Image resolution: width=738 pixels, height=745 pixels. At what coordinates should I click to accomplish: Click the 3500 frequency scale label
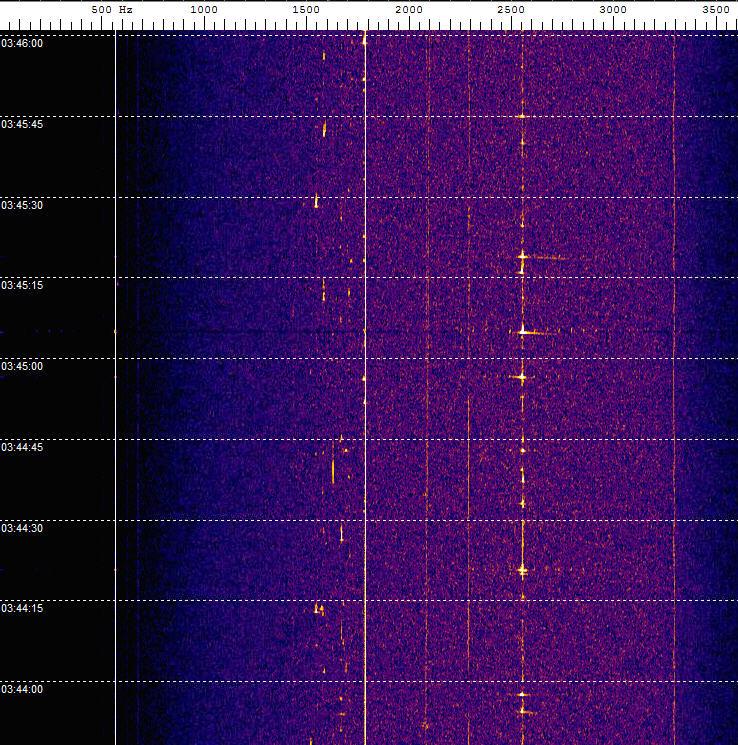coord(716,10)
